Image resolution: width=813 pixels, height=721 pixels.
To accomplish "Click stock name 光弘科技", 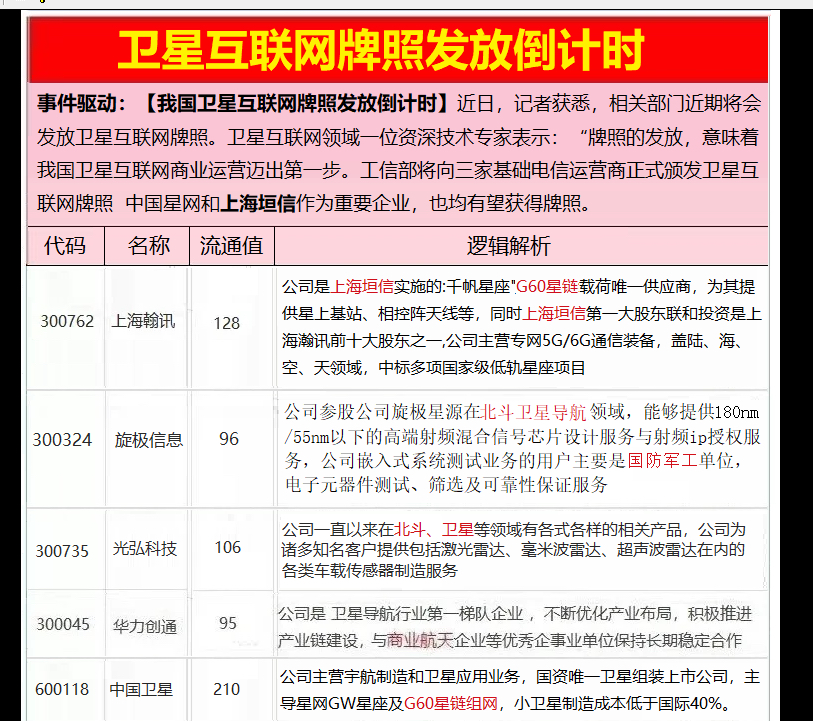I will click(145, 548).
